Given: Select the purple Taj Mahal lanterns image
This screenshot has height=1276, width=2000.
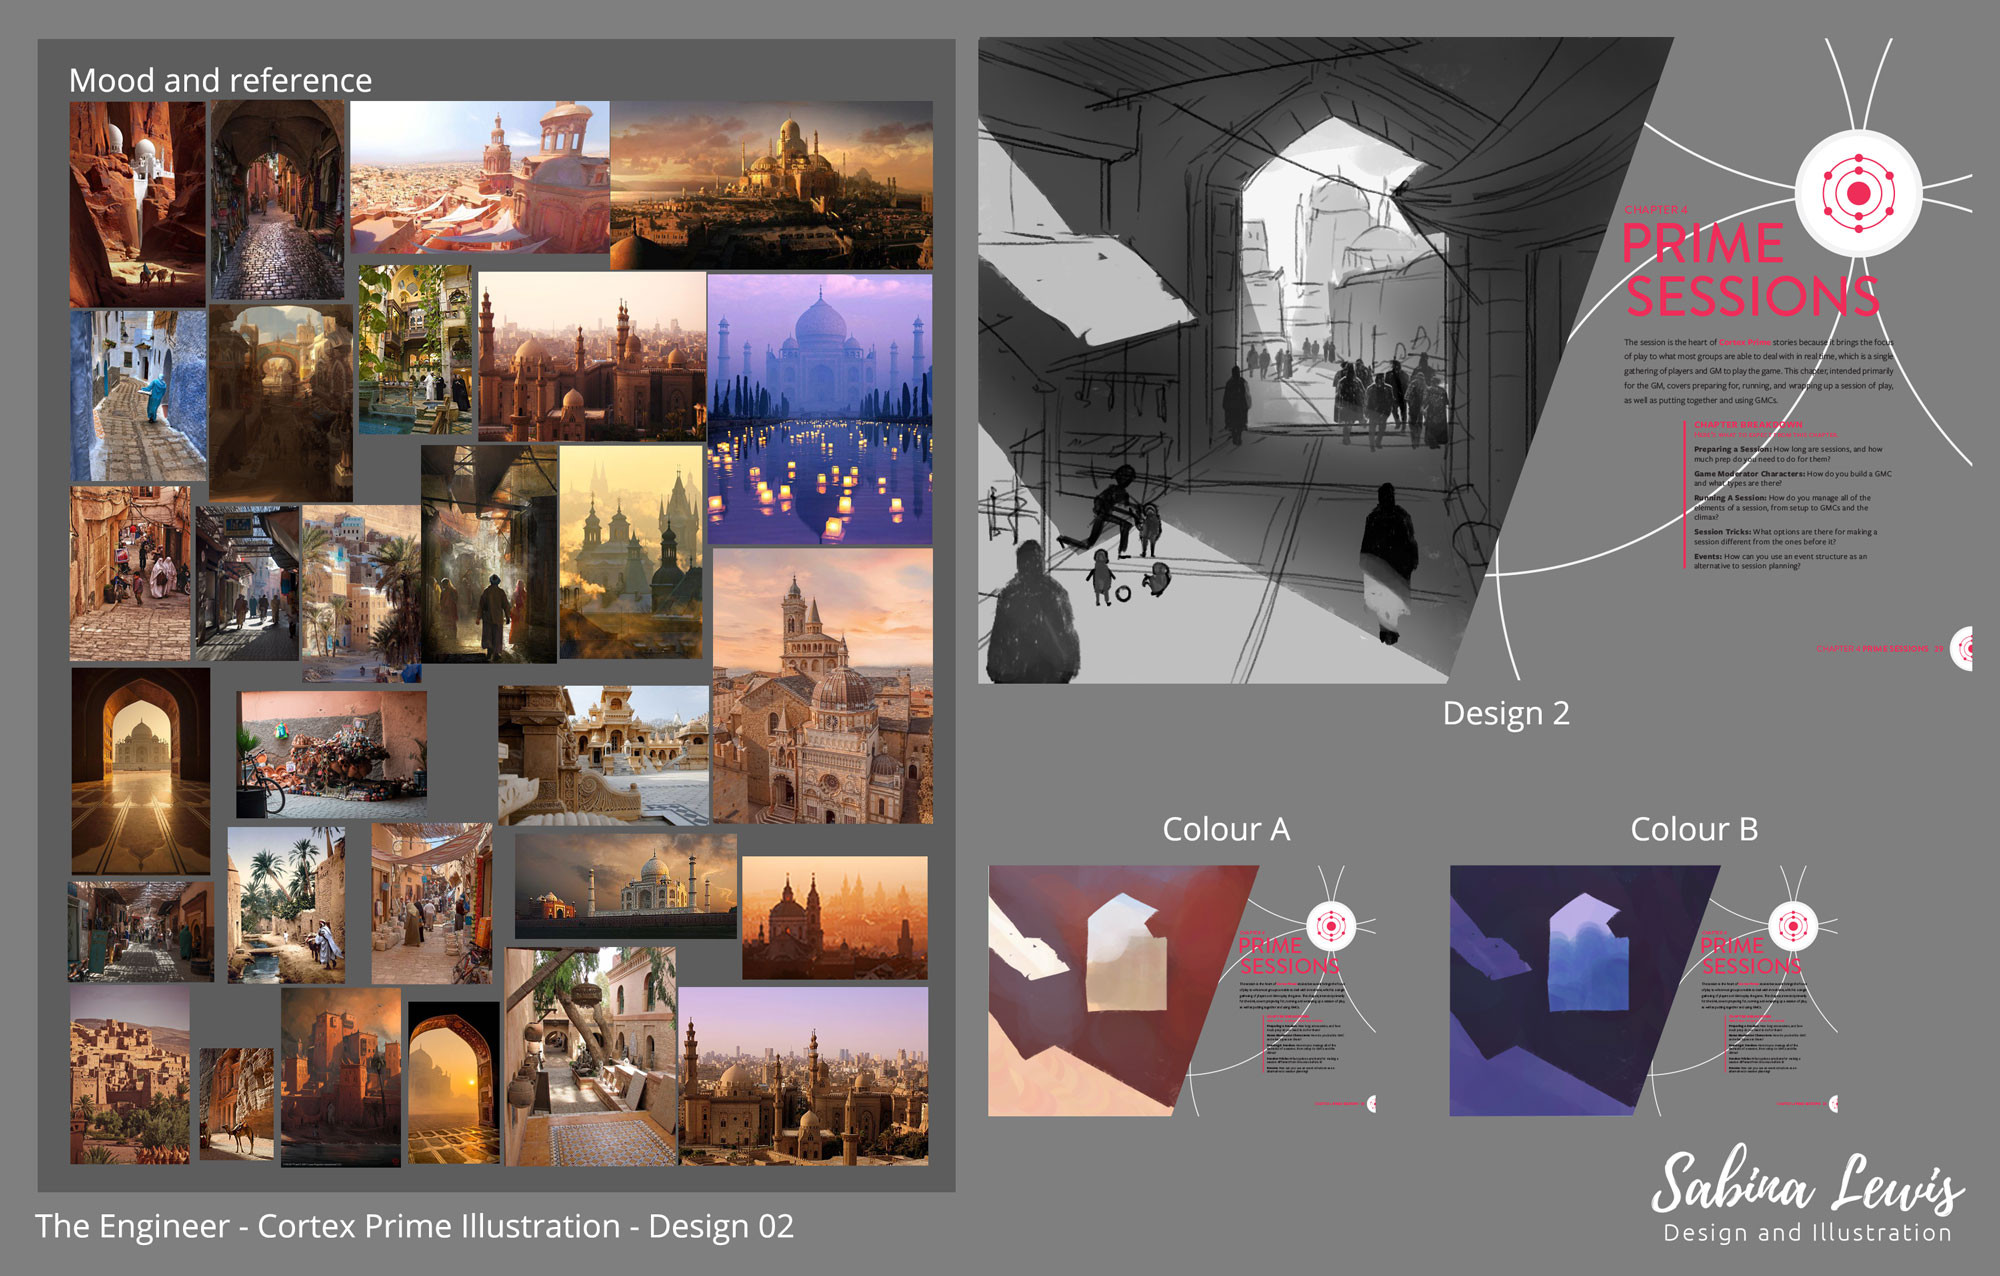Looking at the screenshot, I should tap(820, 410).
